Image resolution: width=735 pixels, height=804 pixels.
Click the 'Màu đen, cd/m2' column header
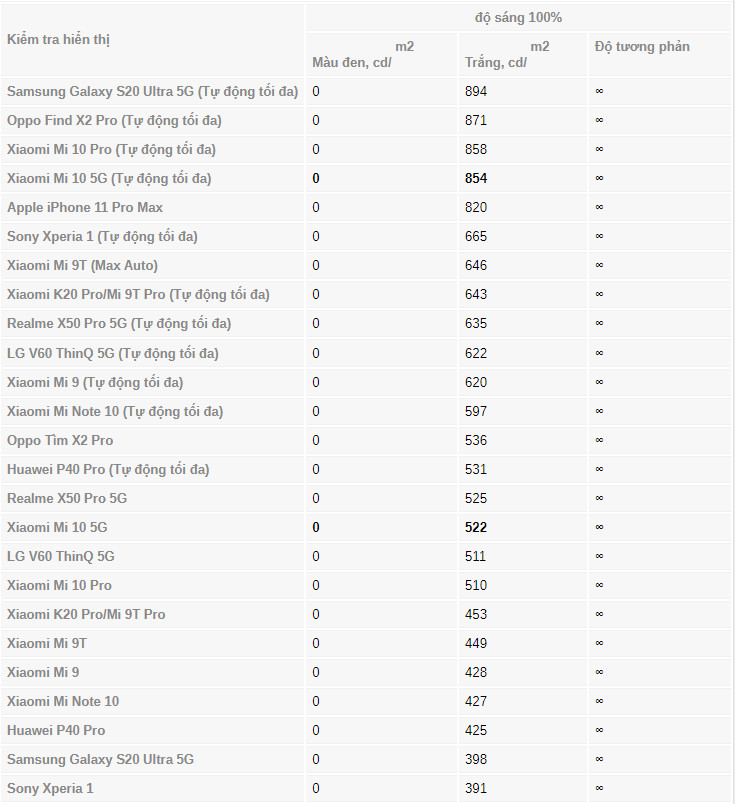click(363, 54)
